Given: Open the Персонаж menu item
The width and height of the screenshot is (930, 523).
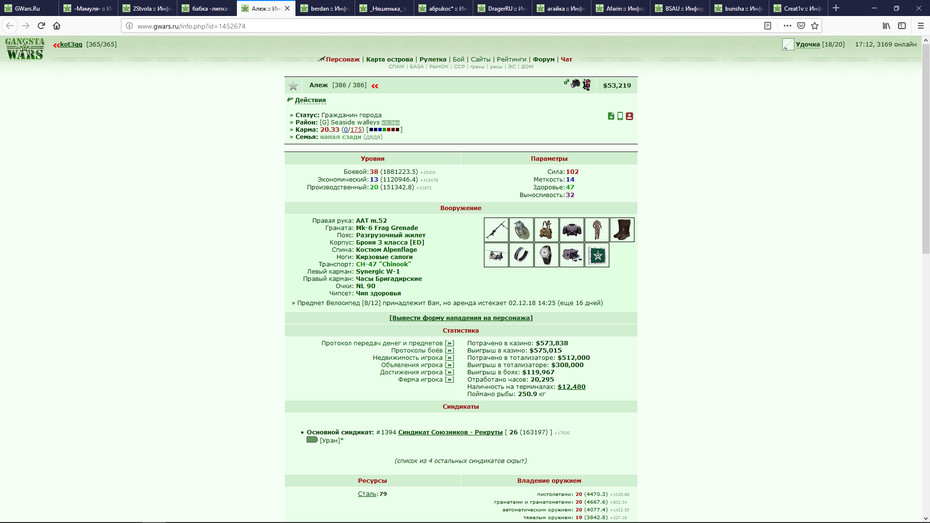Looking at the screenshot, I should pyautogui.click(x=342, y=59).
